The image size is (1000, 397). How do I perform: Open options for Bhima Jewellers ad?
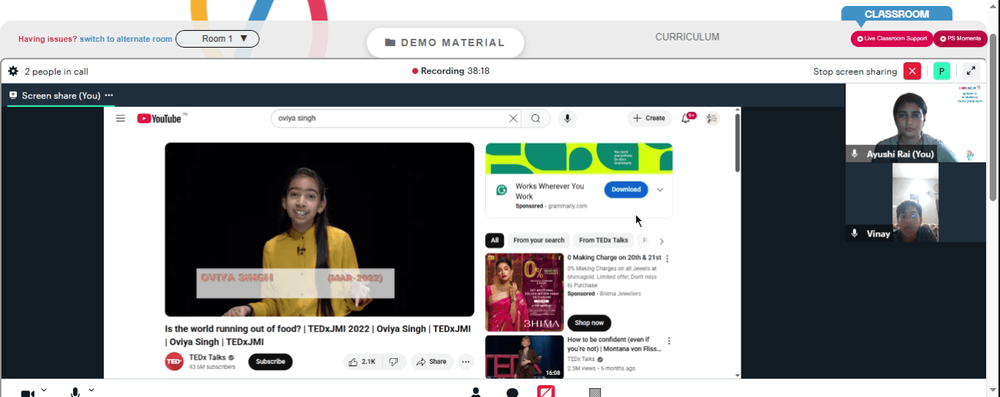click(668, 258)
